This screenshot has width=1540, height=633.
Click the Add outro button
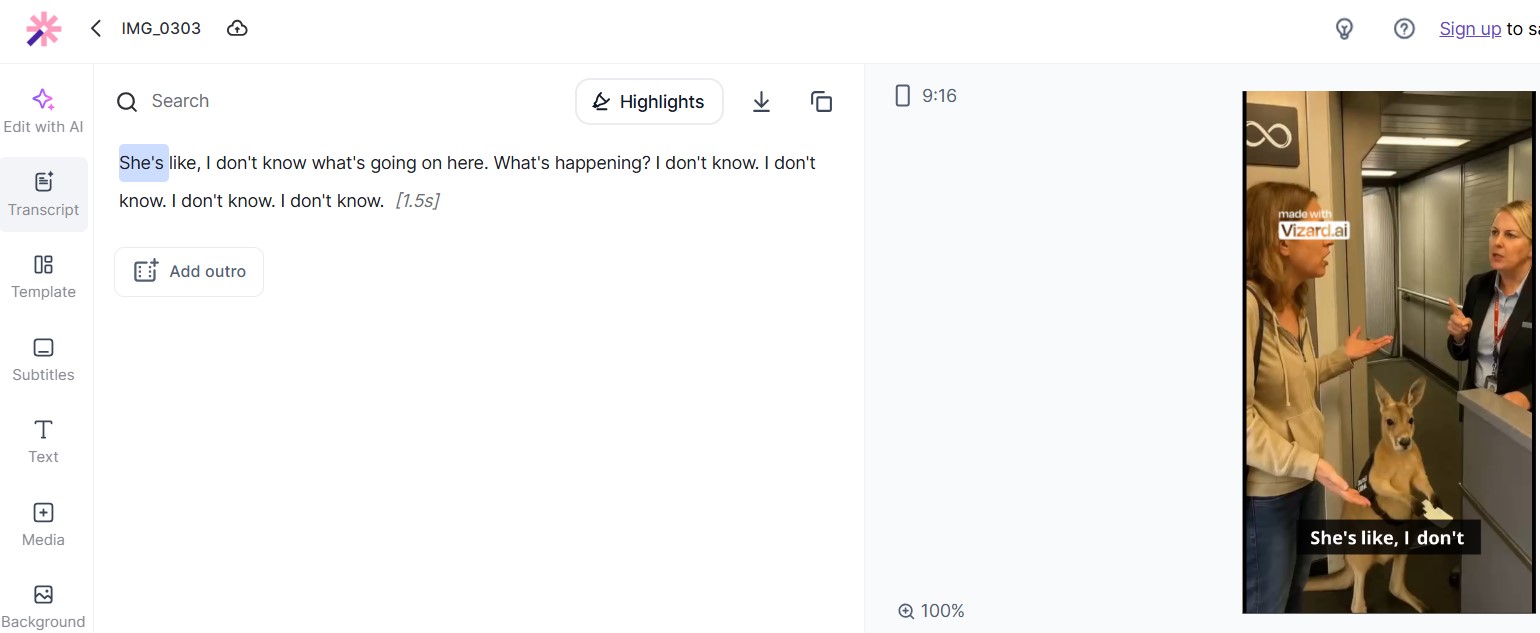coord(189,272)
